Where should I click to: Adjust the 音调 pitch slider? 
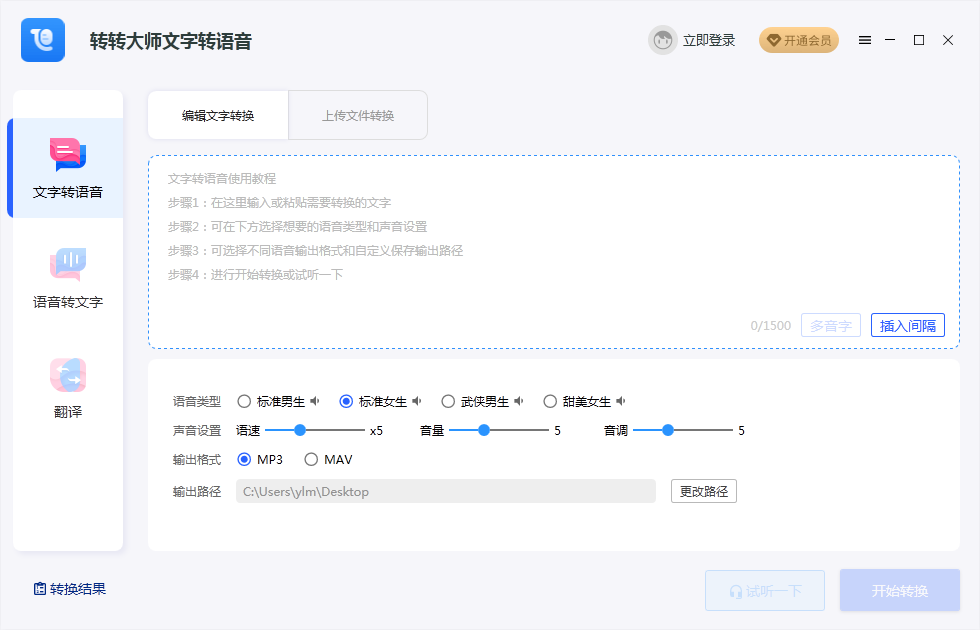pos(667,430)
